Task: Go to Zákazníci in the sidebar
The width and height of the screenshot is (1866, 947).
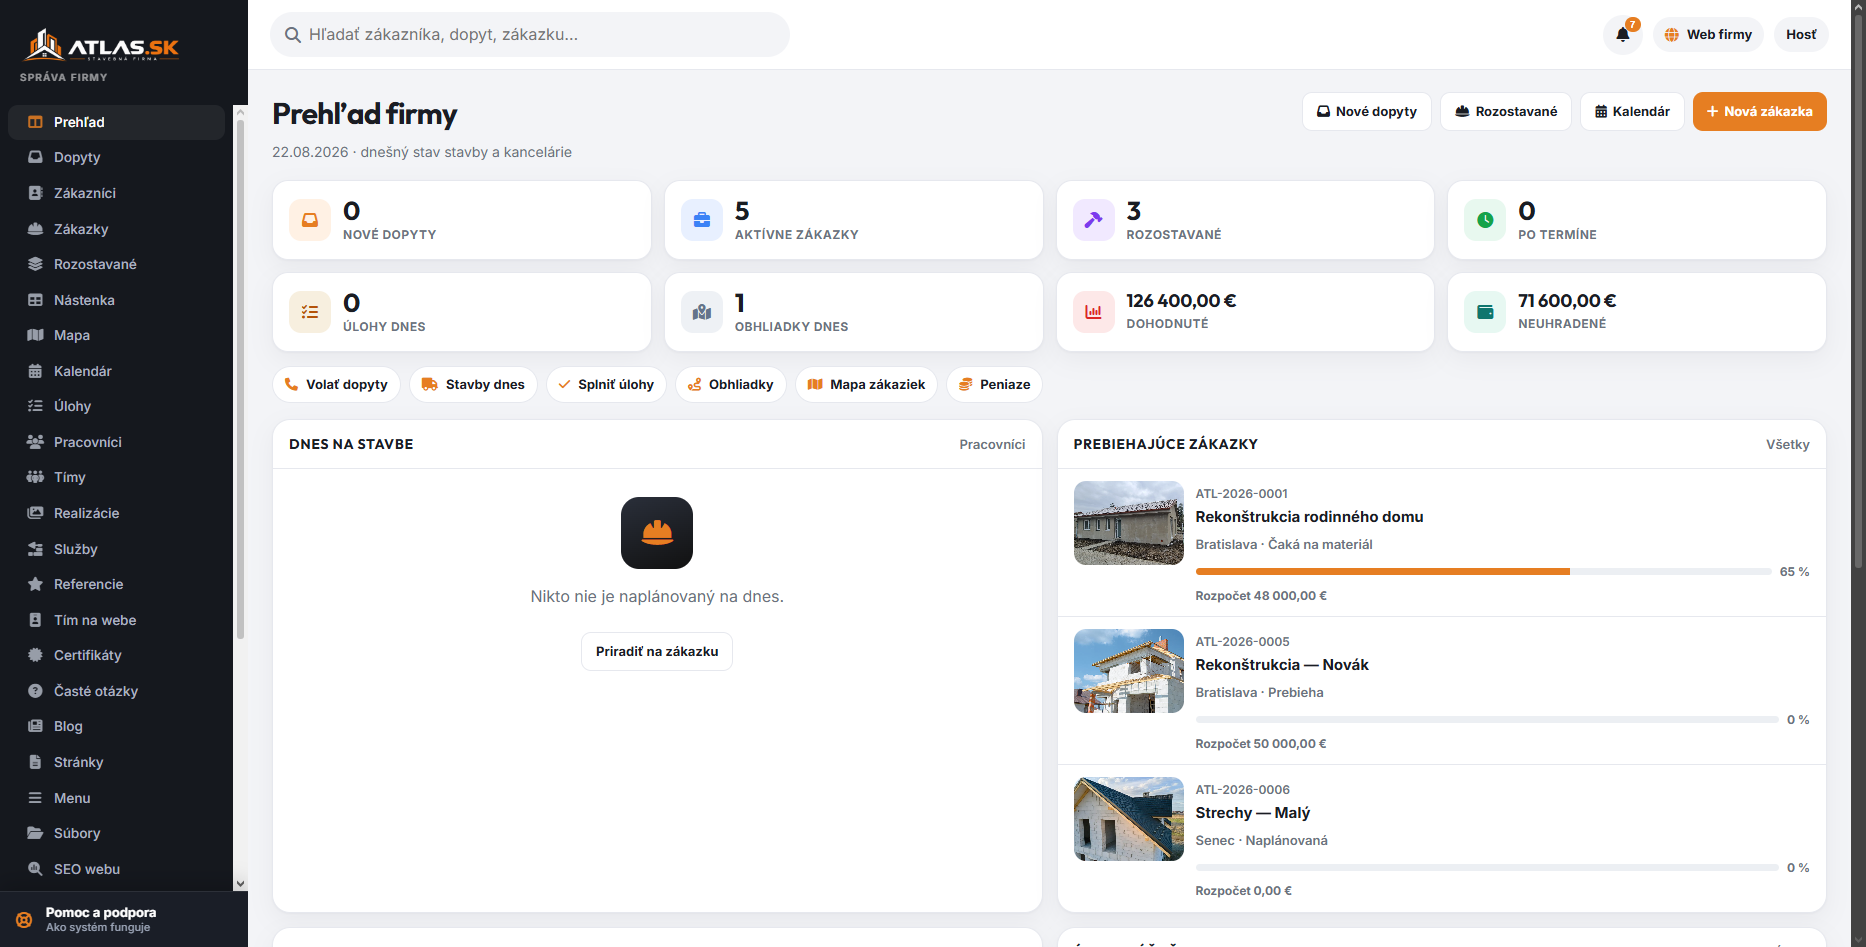Action: [x=116, y=193]
